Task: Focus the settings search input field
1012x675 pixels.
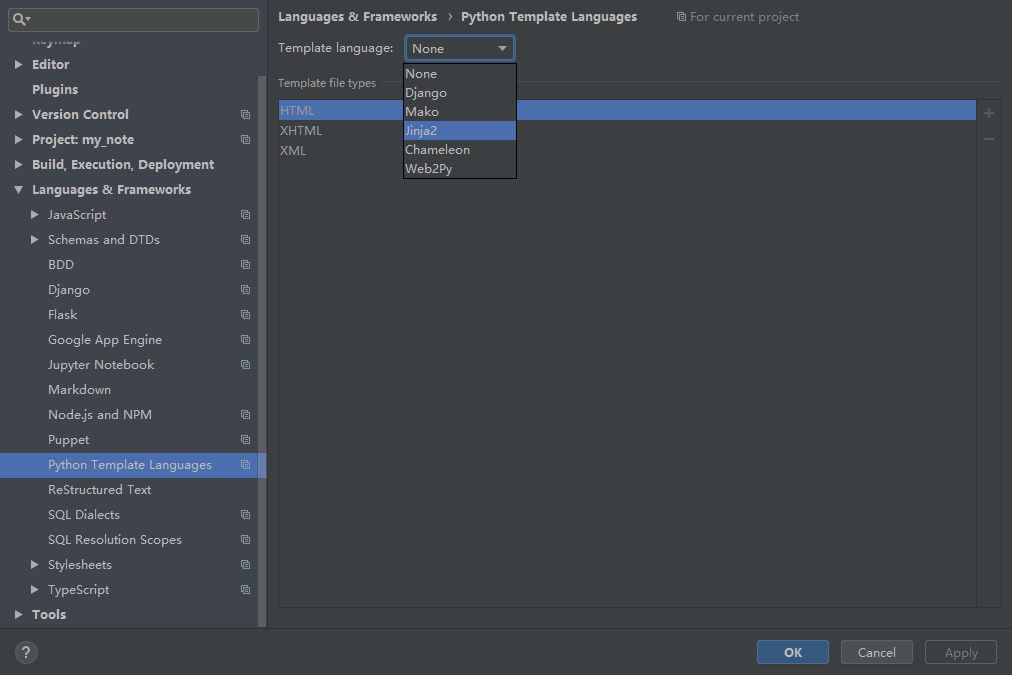Action: pos(134,19)
